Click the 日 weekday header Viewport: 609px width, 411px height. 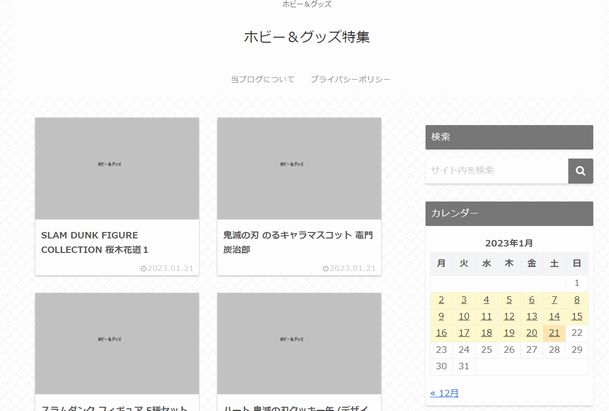point(577,263)
